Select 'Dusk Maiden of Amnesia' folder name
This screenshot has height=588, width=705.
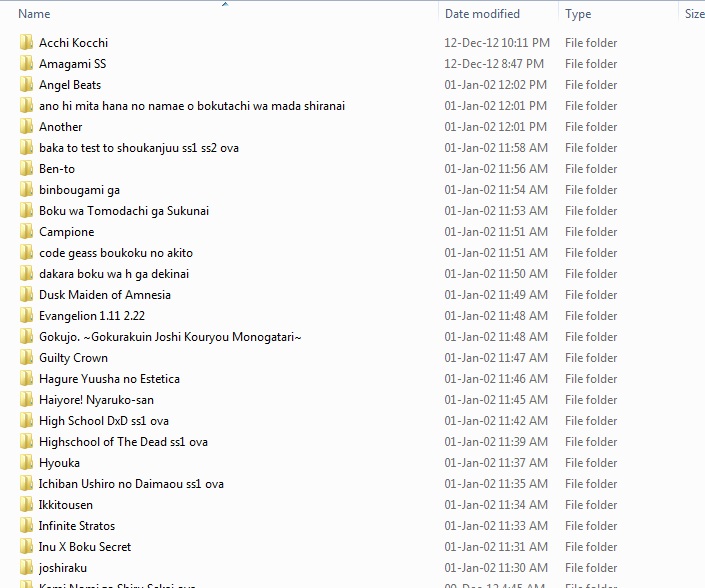[105, 295]
